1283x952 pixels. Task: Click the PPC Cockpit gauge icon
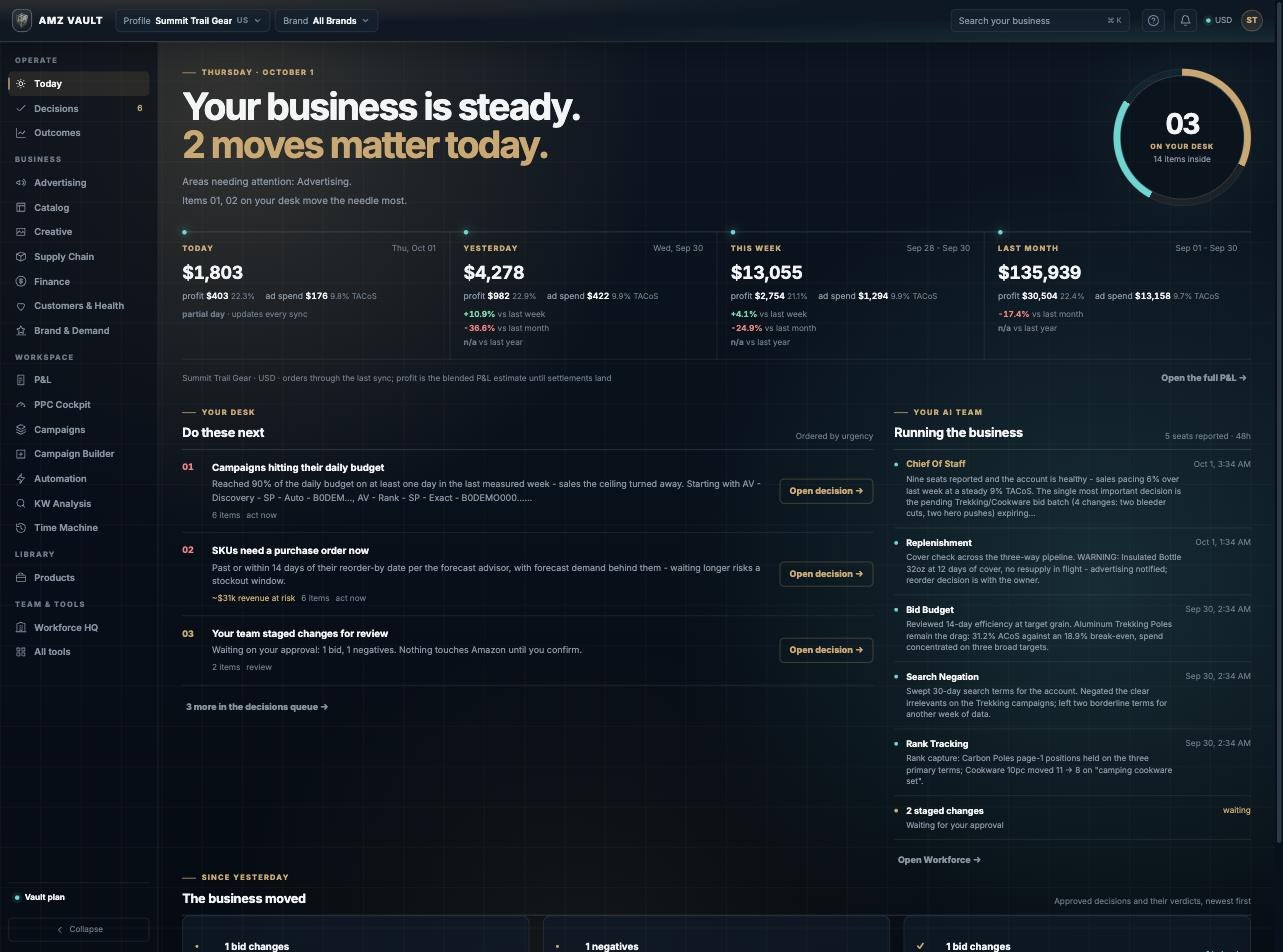(21, 405)
